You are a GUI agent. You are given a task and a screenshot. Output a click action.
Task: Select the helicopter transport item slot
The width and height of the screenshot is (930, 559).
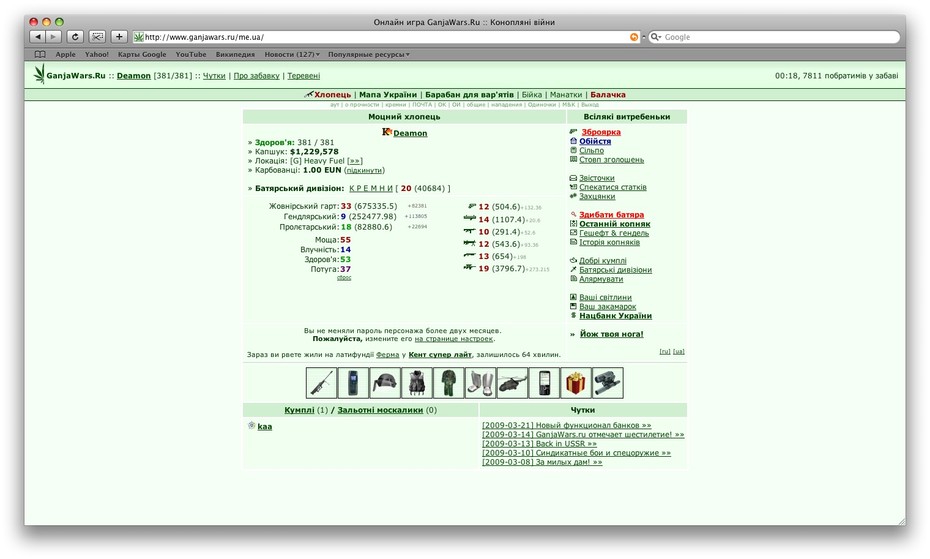[x=512, y=383]
